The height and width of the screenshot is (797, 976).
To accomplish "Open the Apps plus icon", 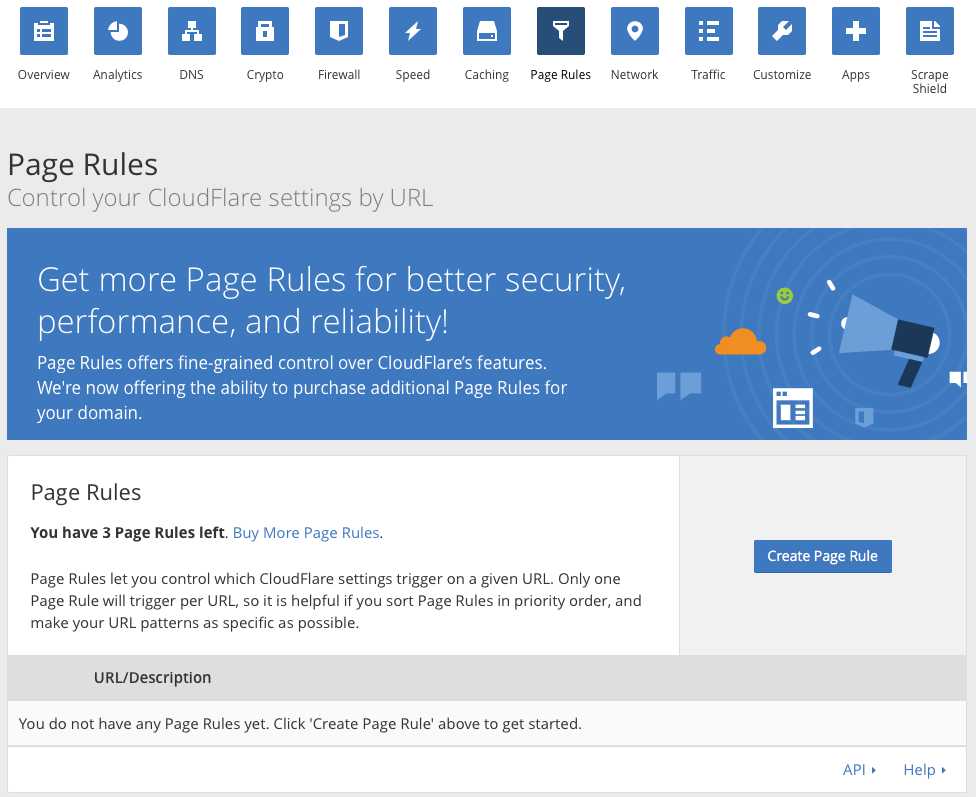I will pos(856,31).
